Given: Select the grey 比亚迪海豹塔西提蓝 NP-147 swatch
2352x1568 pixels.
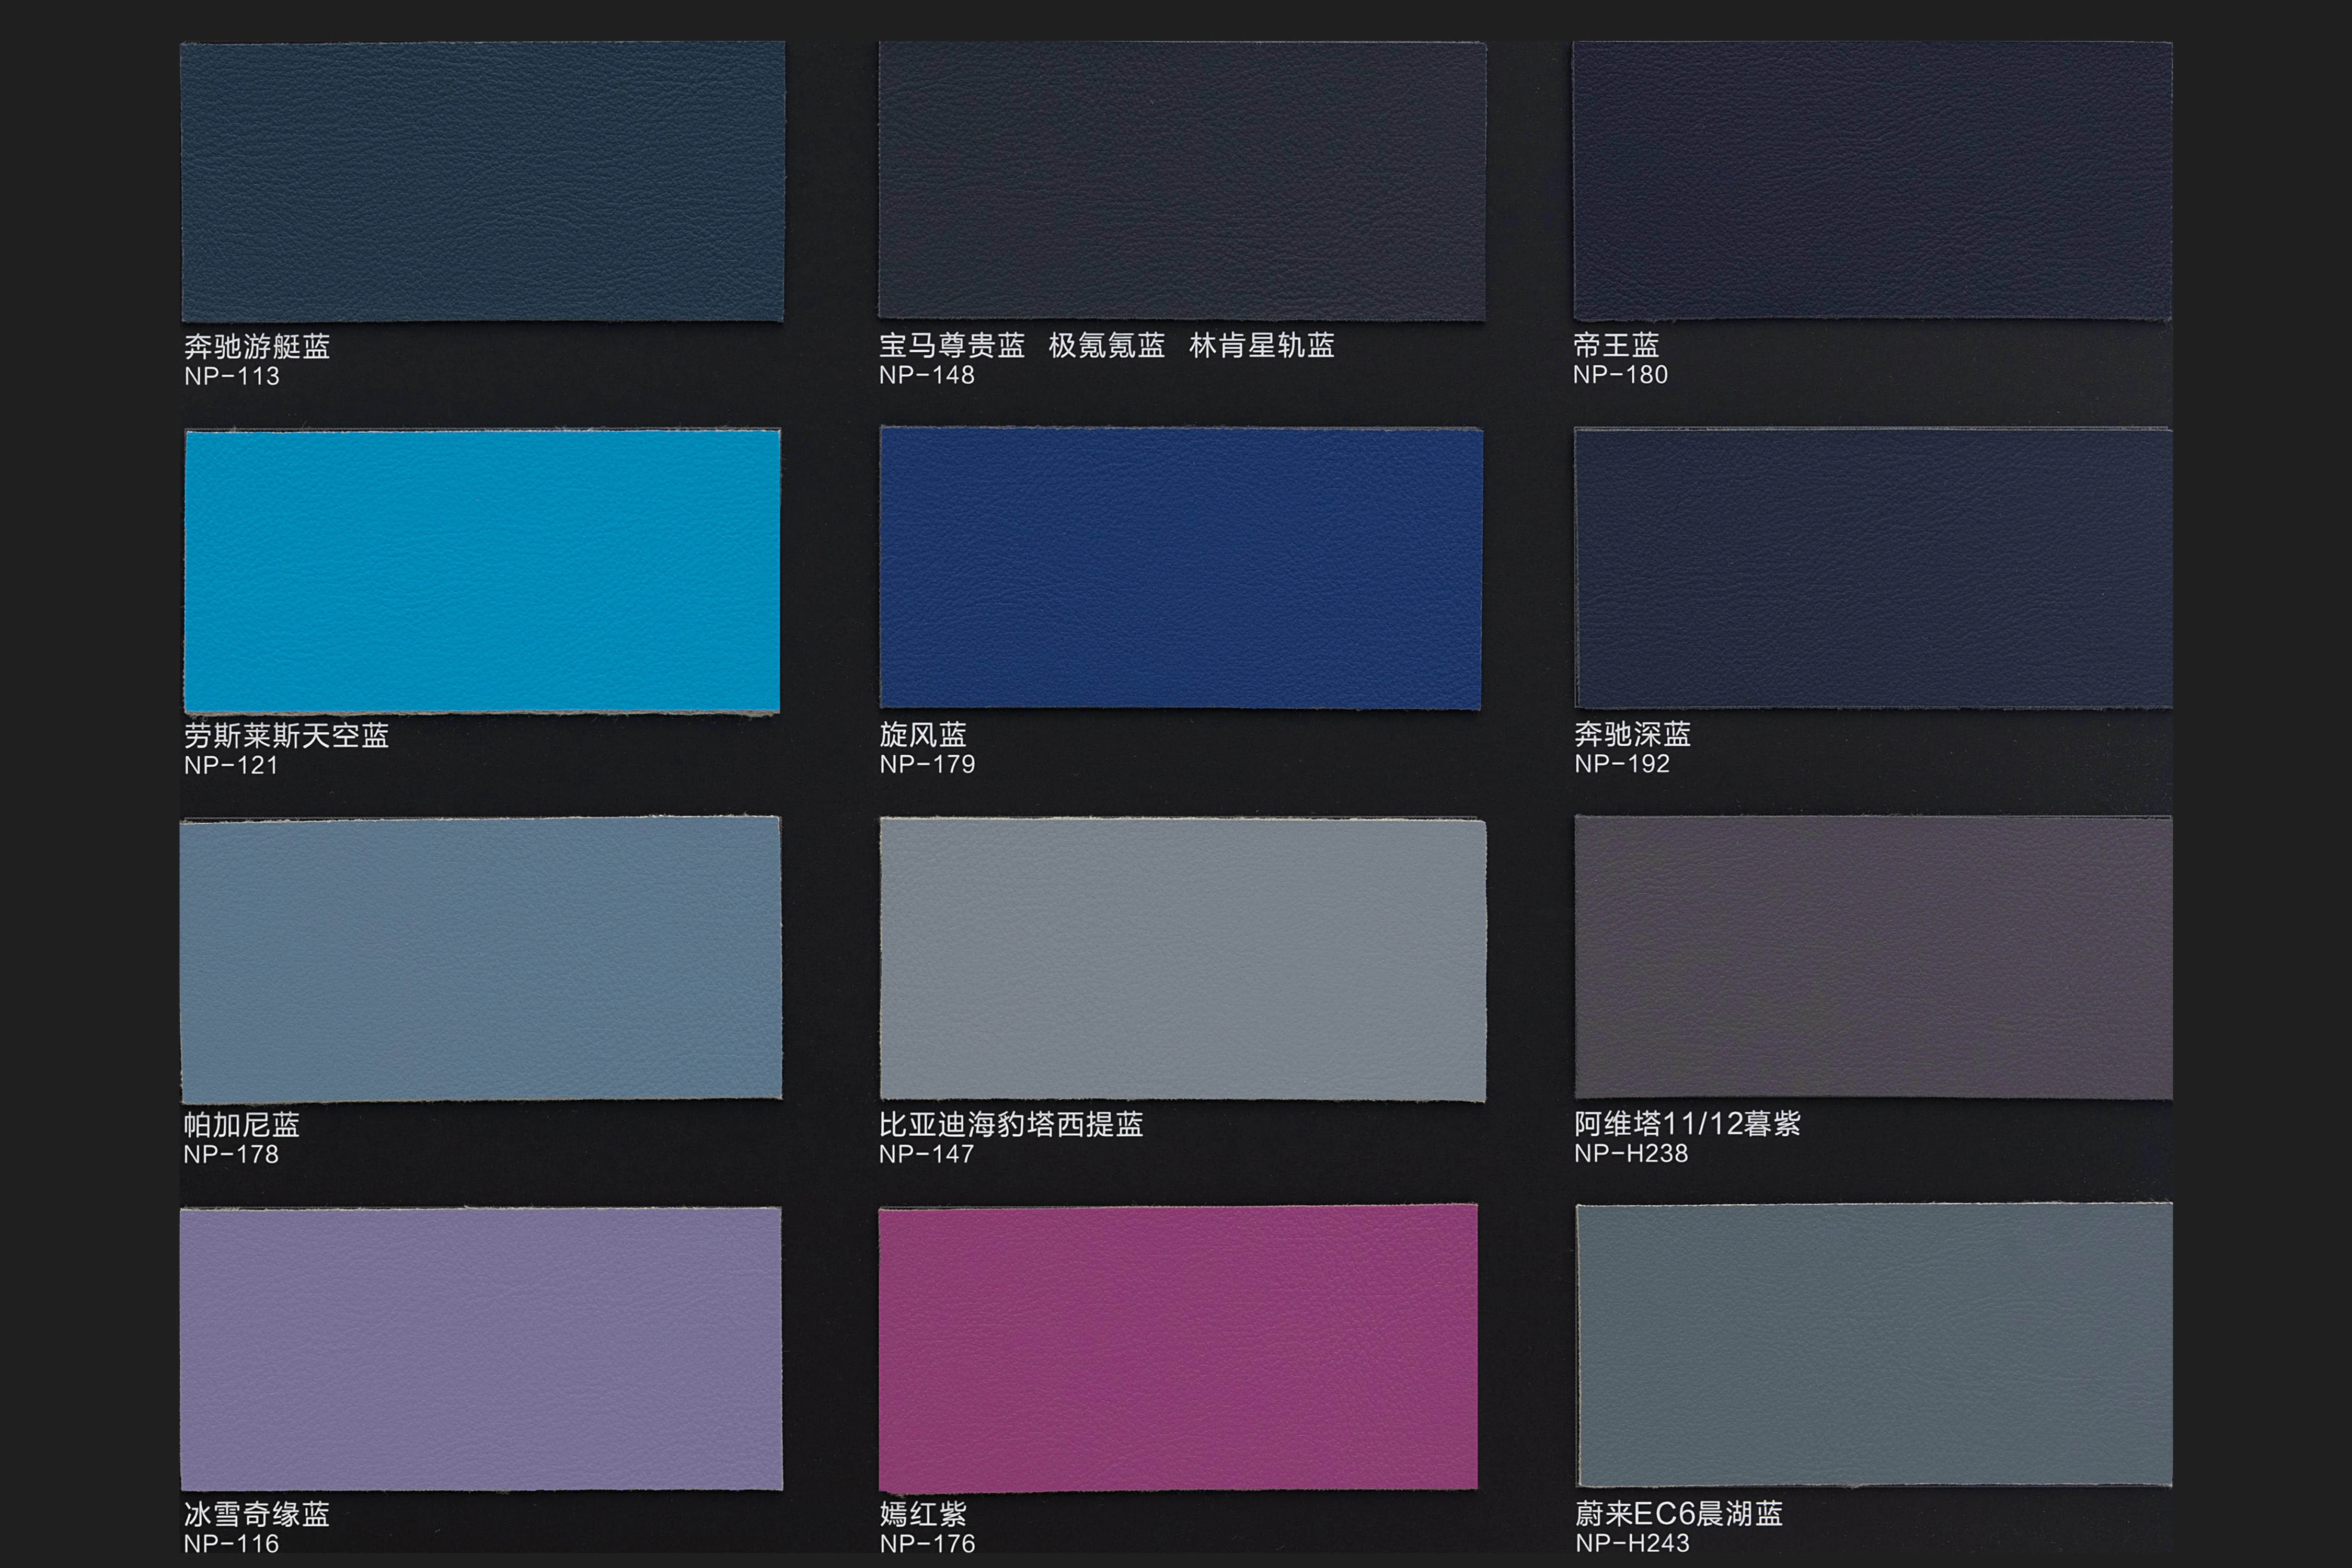Looking at the screenshot, I should pyautogui.click(x=1182, y=959).
